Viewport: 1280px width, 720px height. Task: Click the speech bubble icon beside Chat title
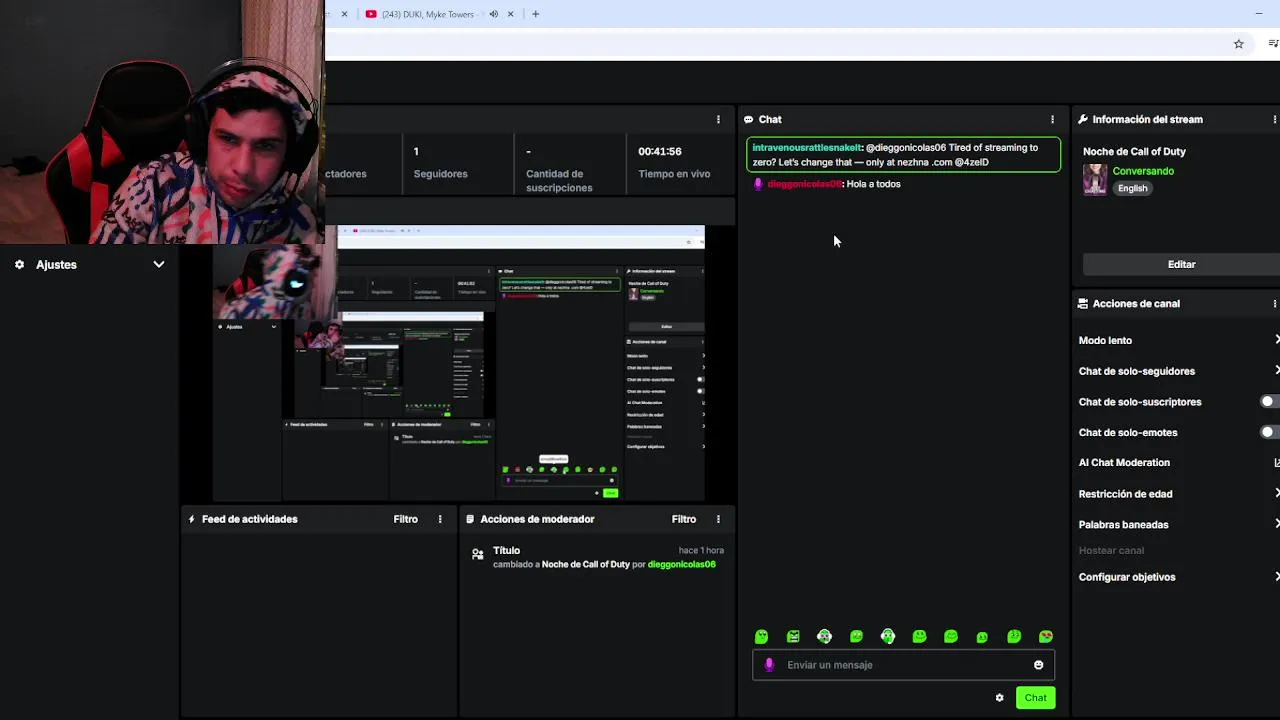tap(748, 119)
